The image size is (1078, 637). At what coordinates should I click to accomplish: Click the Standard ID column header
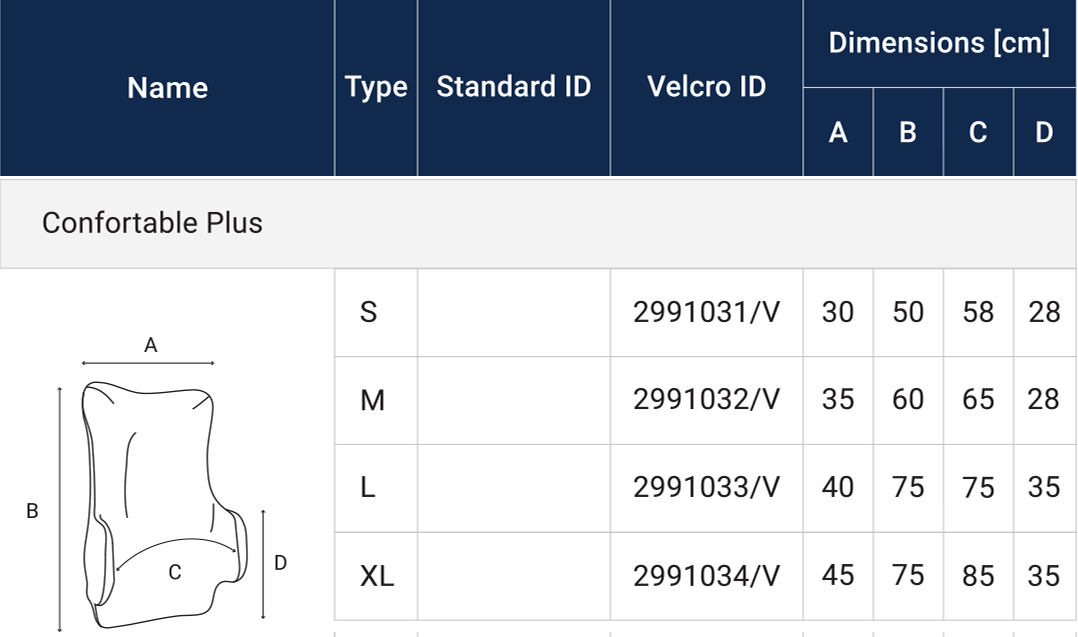click(513, 87)
